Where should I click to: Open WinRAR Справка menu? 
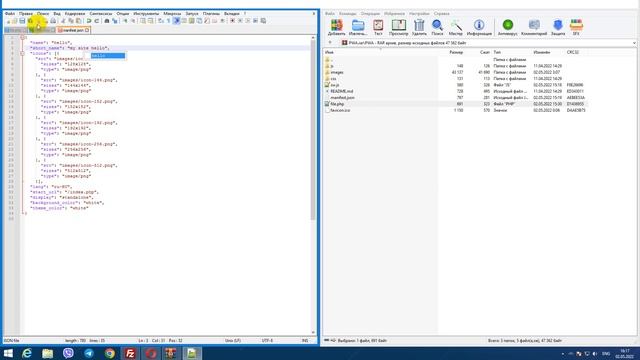pyautogui.click(x=442, y=13)
